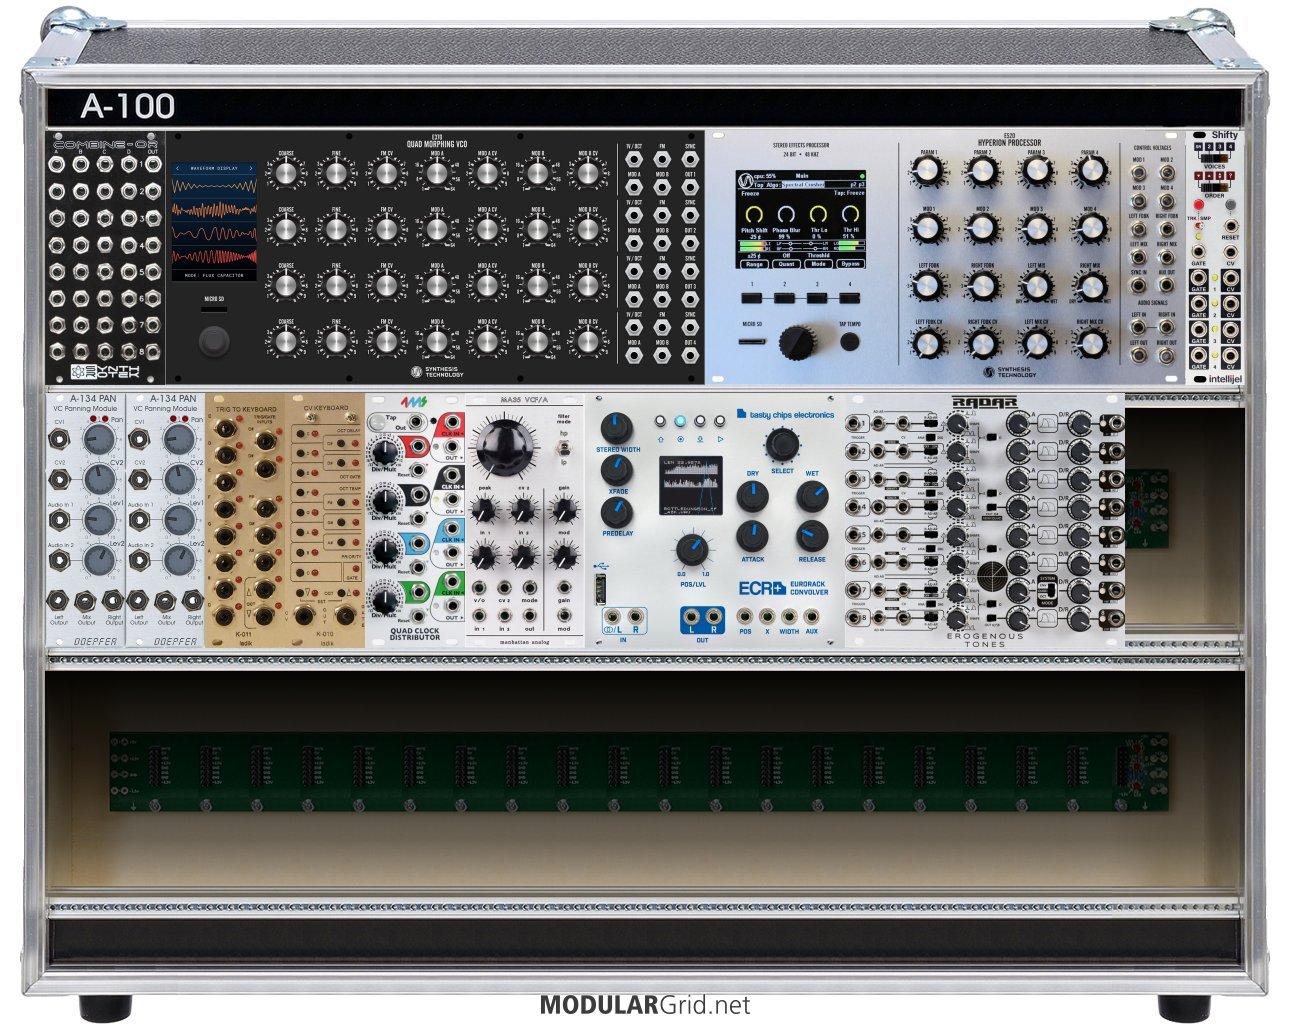Click the 'A-100' case label text
Image resolution: width=1291 pixels, height=1026 pixels.
pyautogui.click(x=128, y=106)
